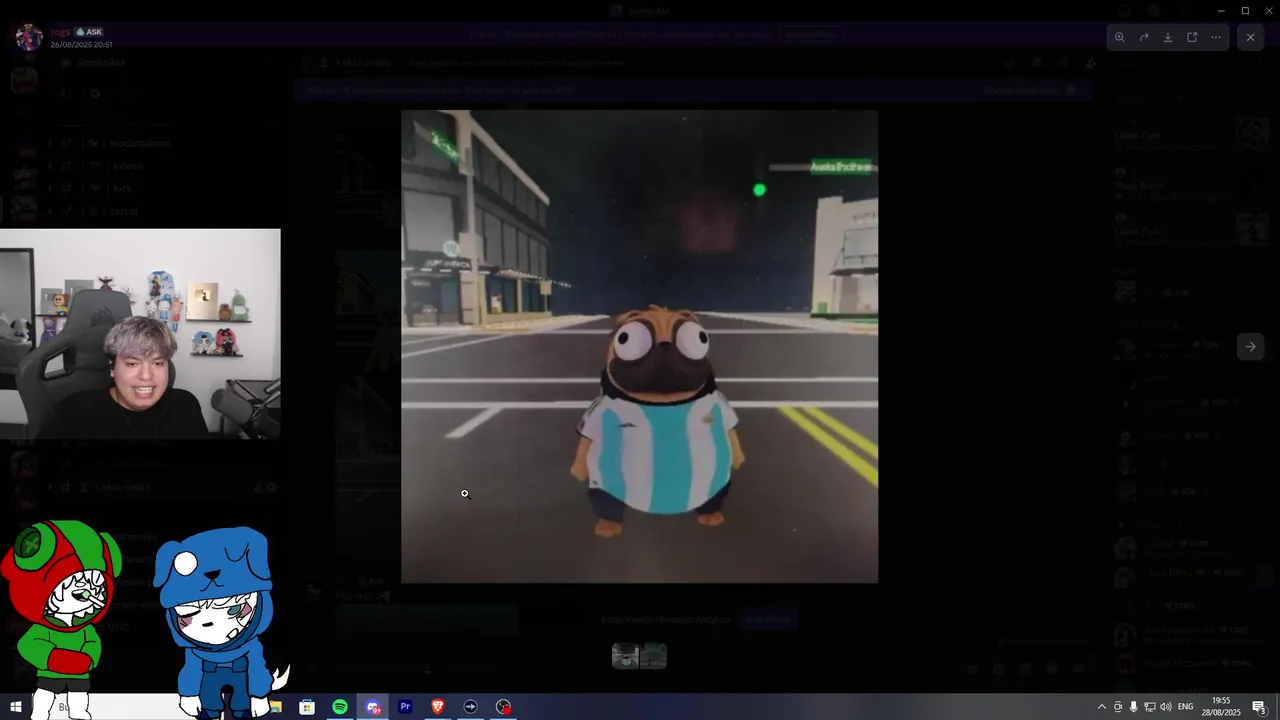Open the recording app on taskbar
Image resolution: width=1280 pixels, height=720 pixels.
(x=503, y=707)
